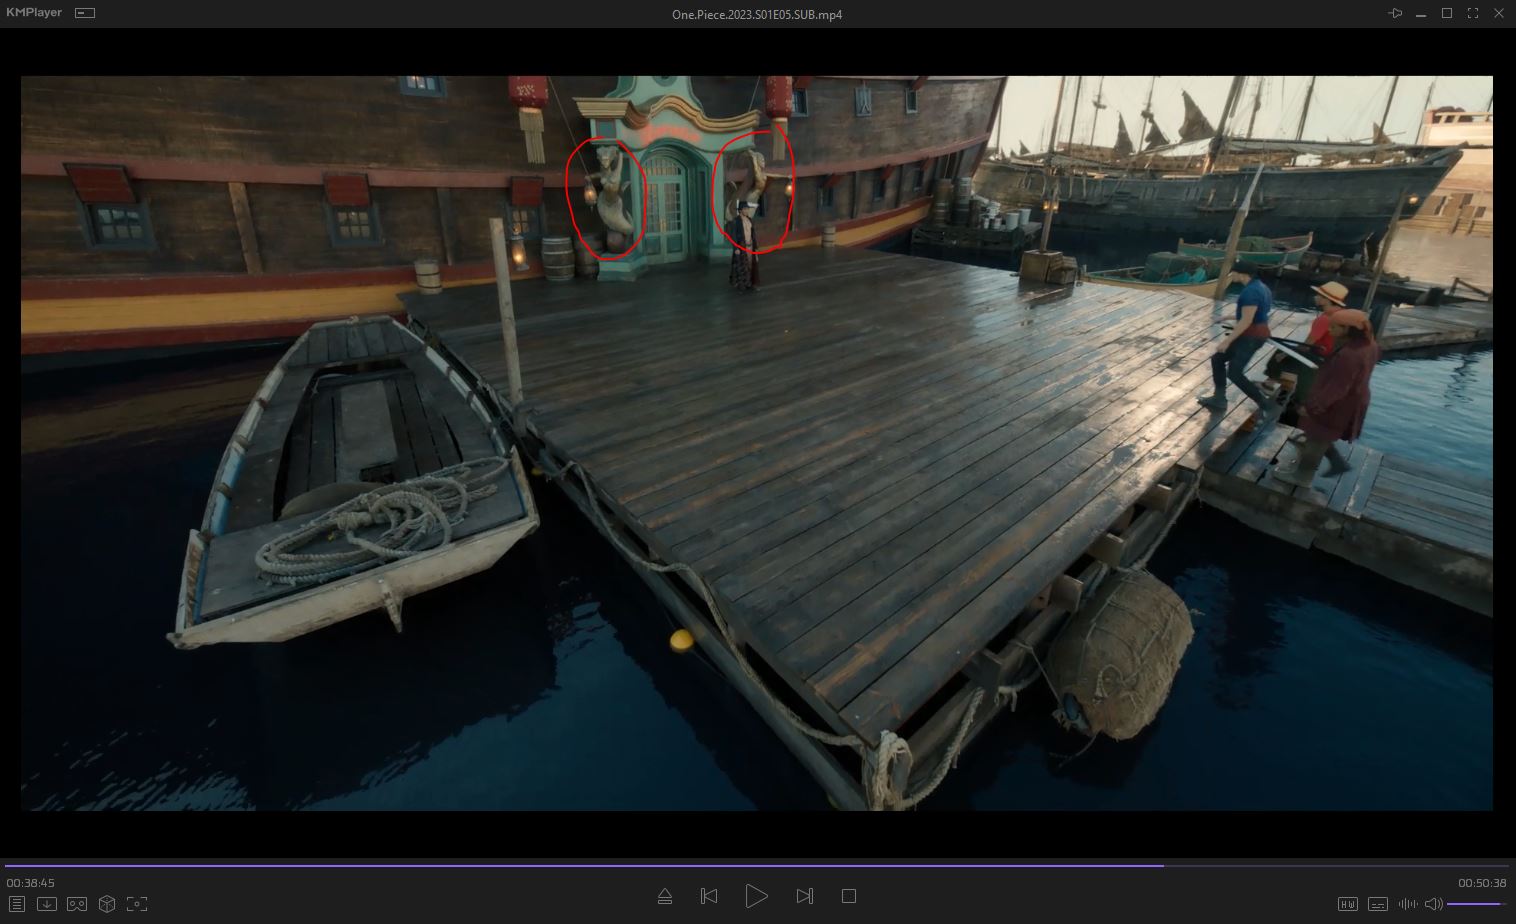Click the 3D cube icon
1516x924 pixels.
[x=106, y=904]
